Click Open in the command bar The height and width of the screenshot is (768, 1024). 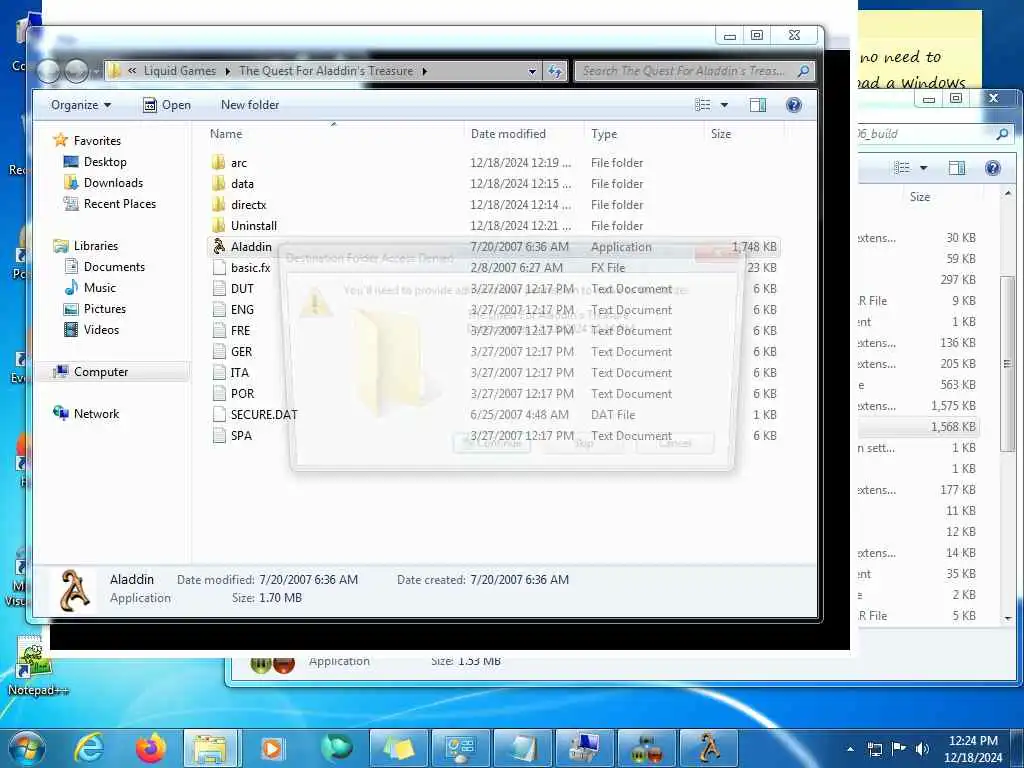click(167, 104)
